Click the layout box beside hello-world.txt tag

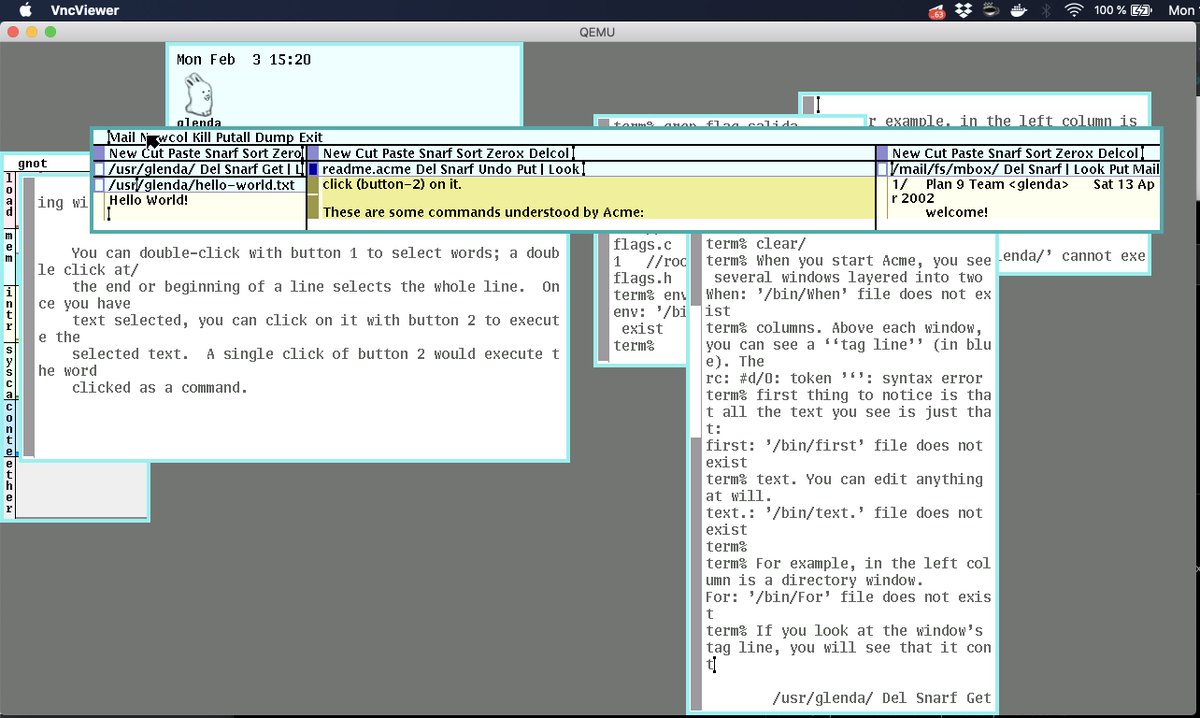(99, 185)
